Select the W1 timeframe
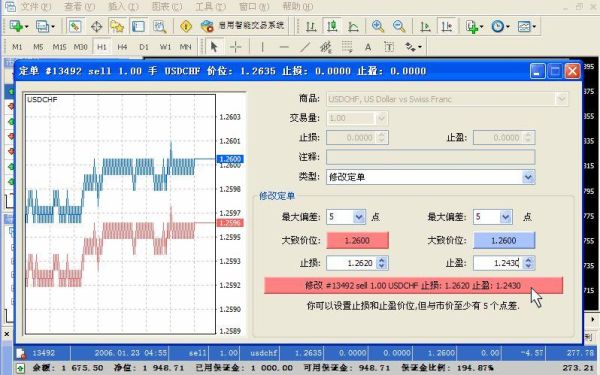The image size is (600, 375). (165, 47)
